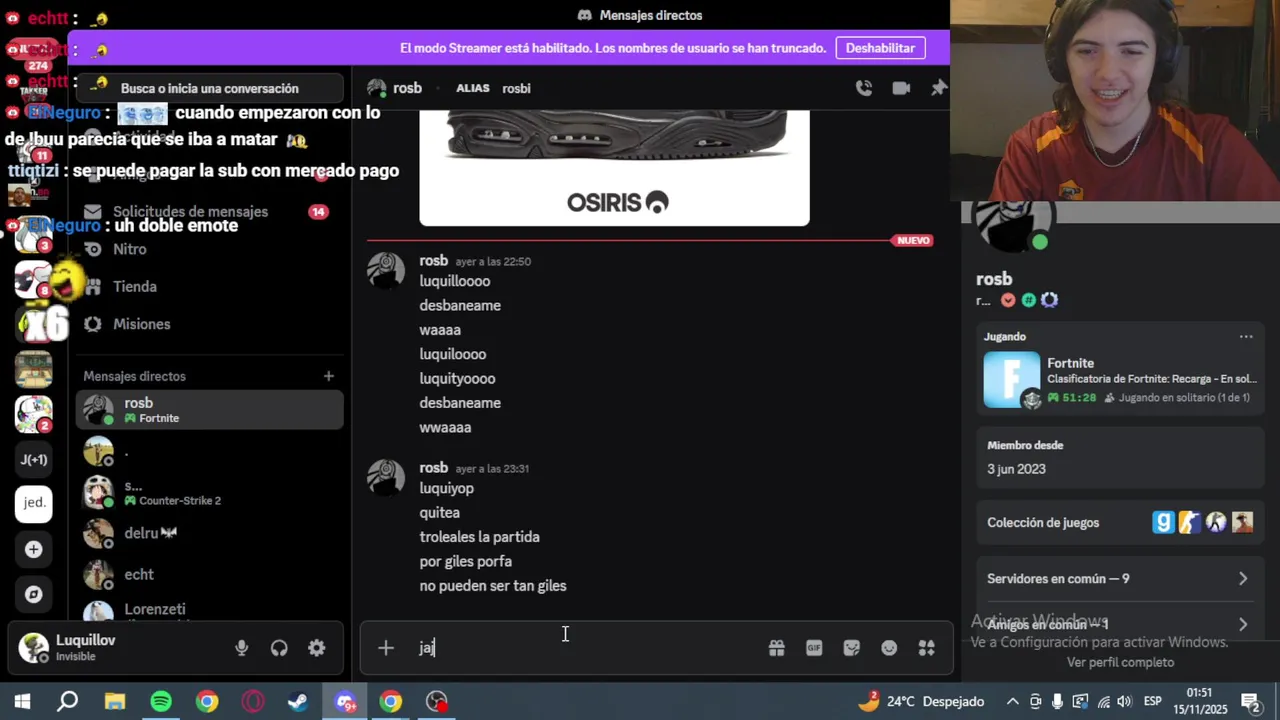
Task: Open Steam from taskbar
Action: click(298, 702)
